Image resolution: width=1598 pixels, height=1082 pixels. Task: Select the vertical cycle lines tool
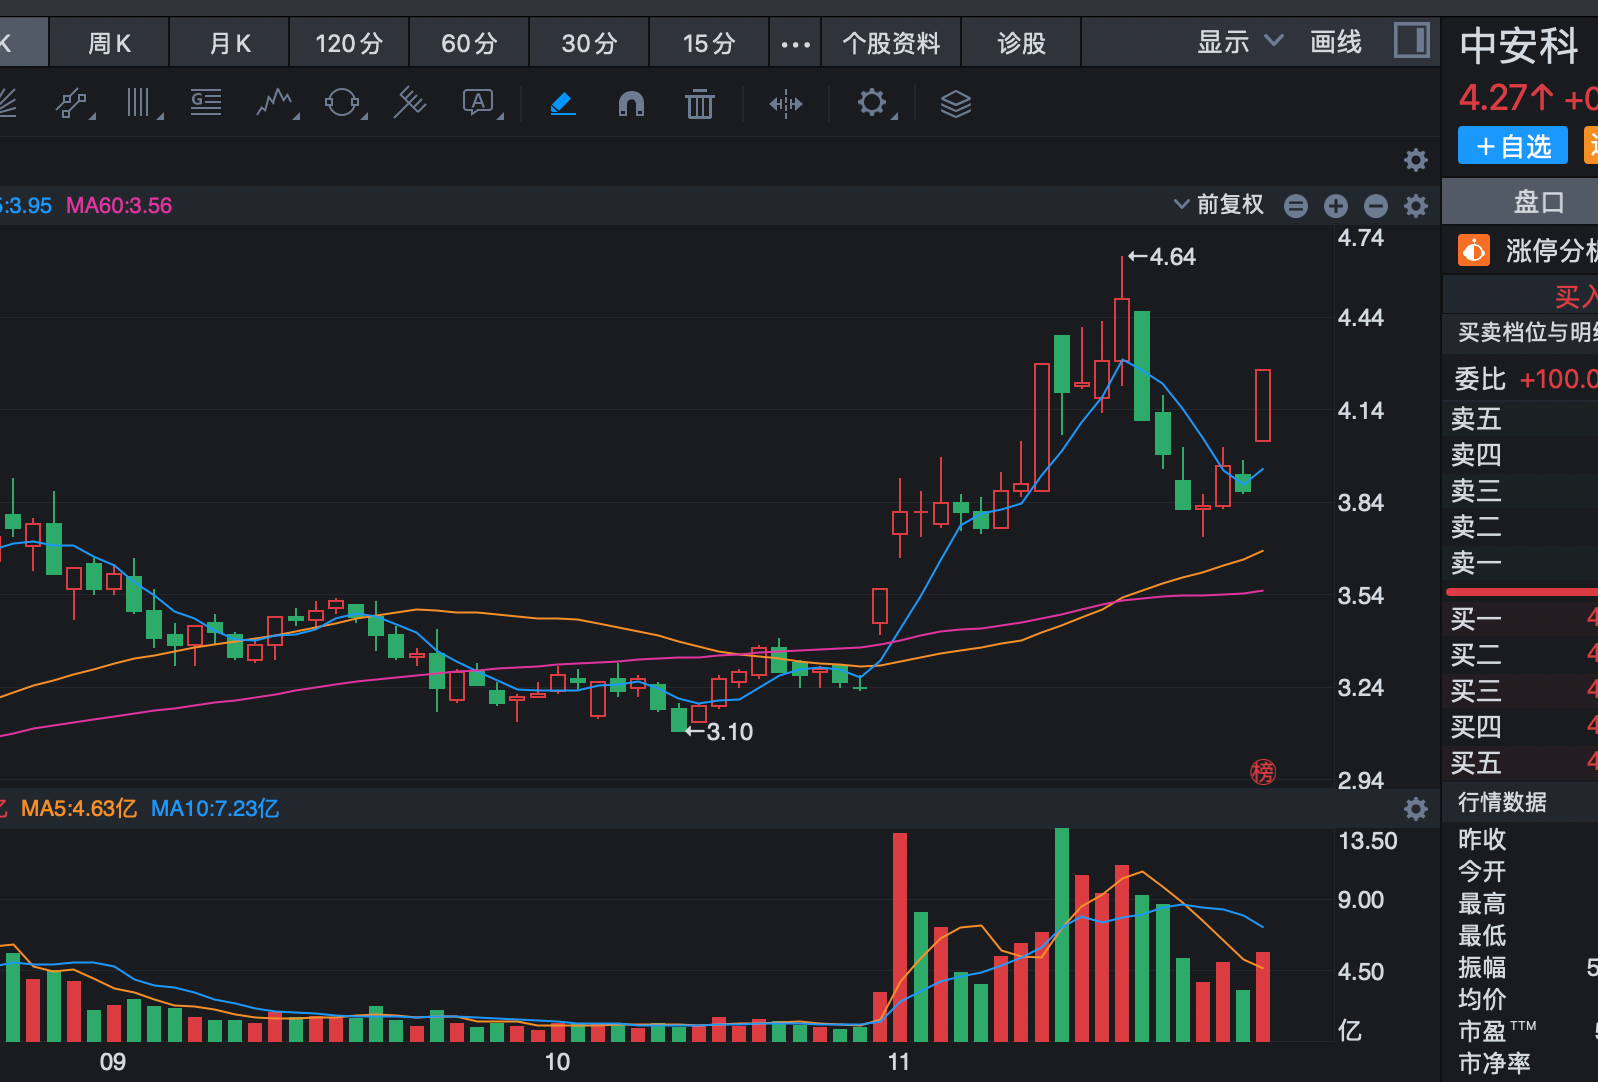[x=140, y=103]
